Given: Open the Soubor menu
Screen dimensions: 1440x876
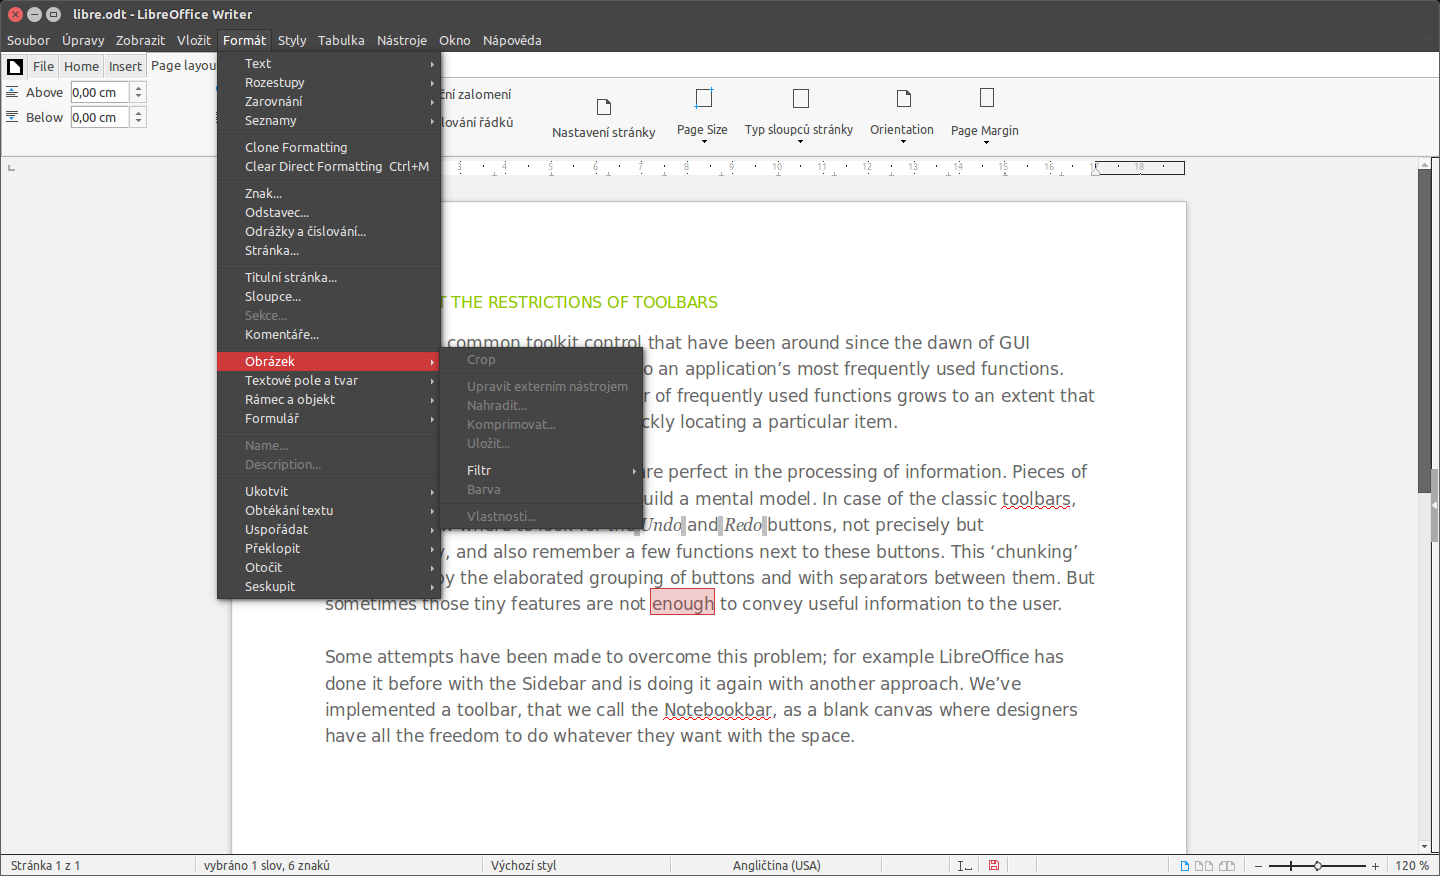Looking at the screenshot, I should pyautogui.click(x=28, y=41).
